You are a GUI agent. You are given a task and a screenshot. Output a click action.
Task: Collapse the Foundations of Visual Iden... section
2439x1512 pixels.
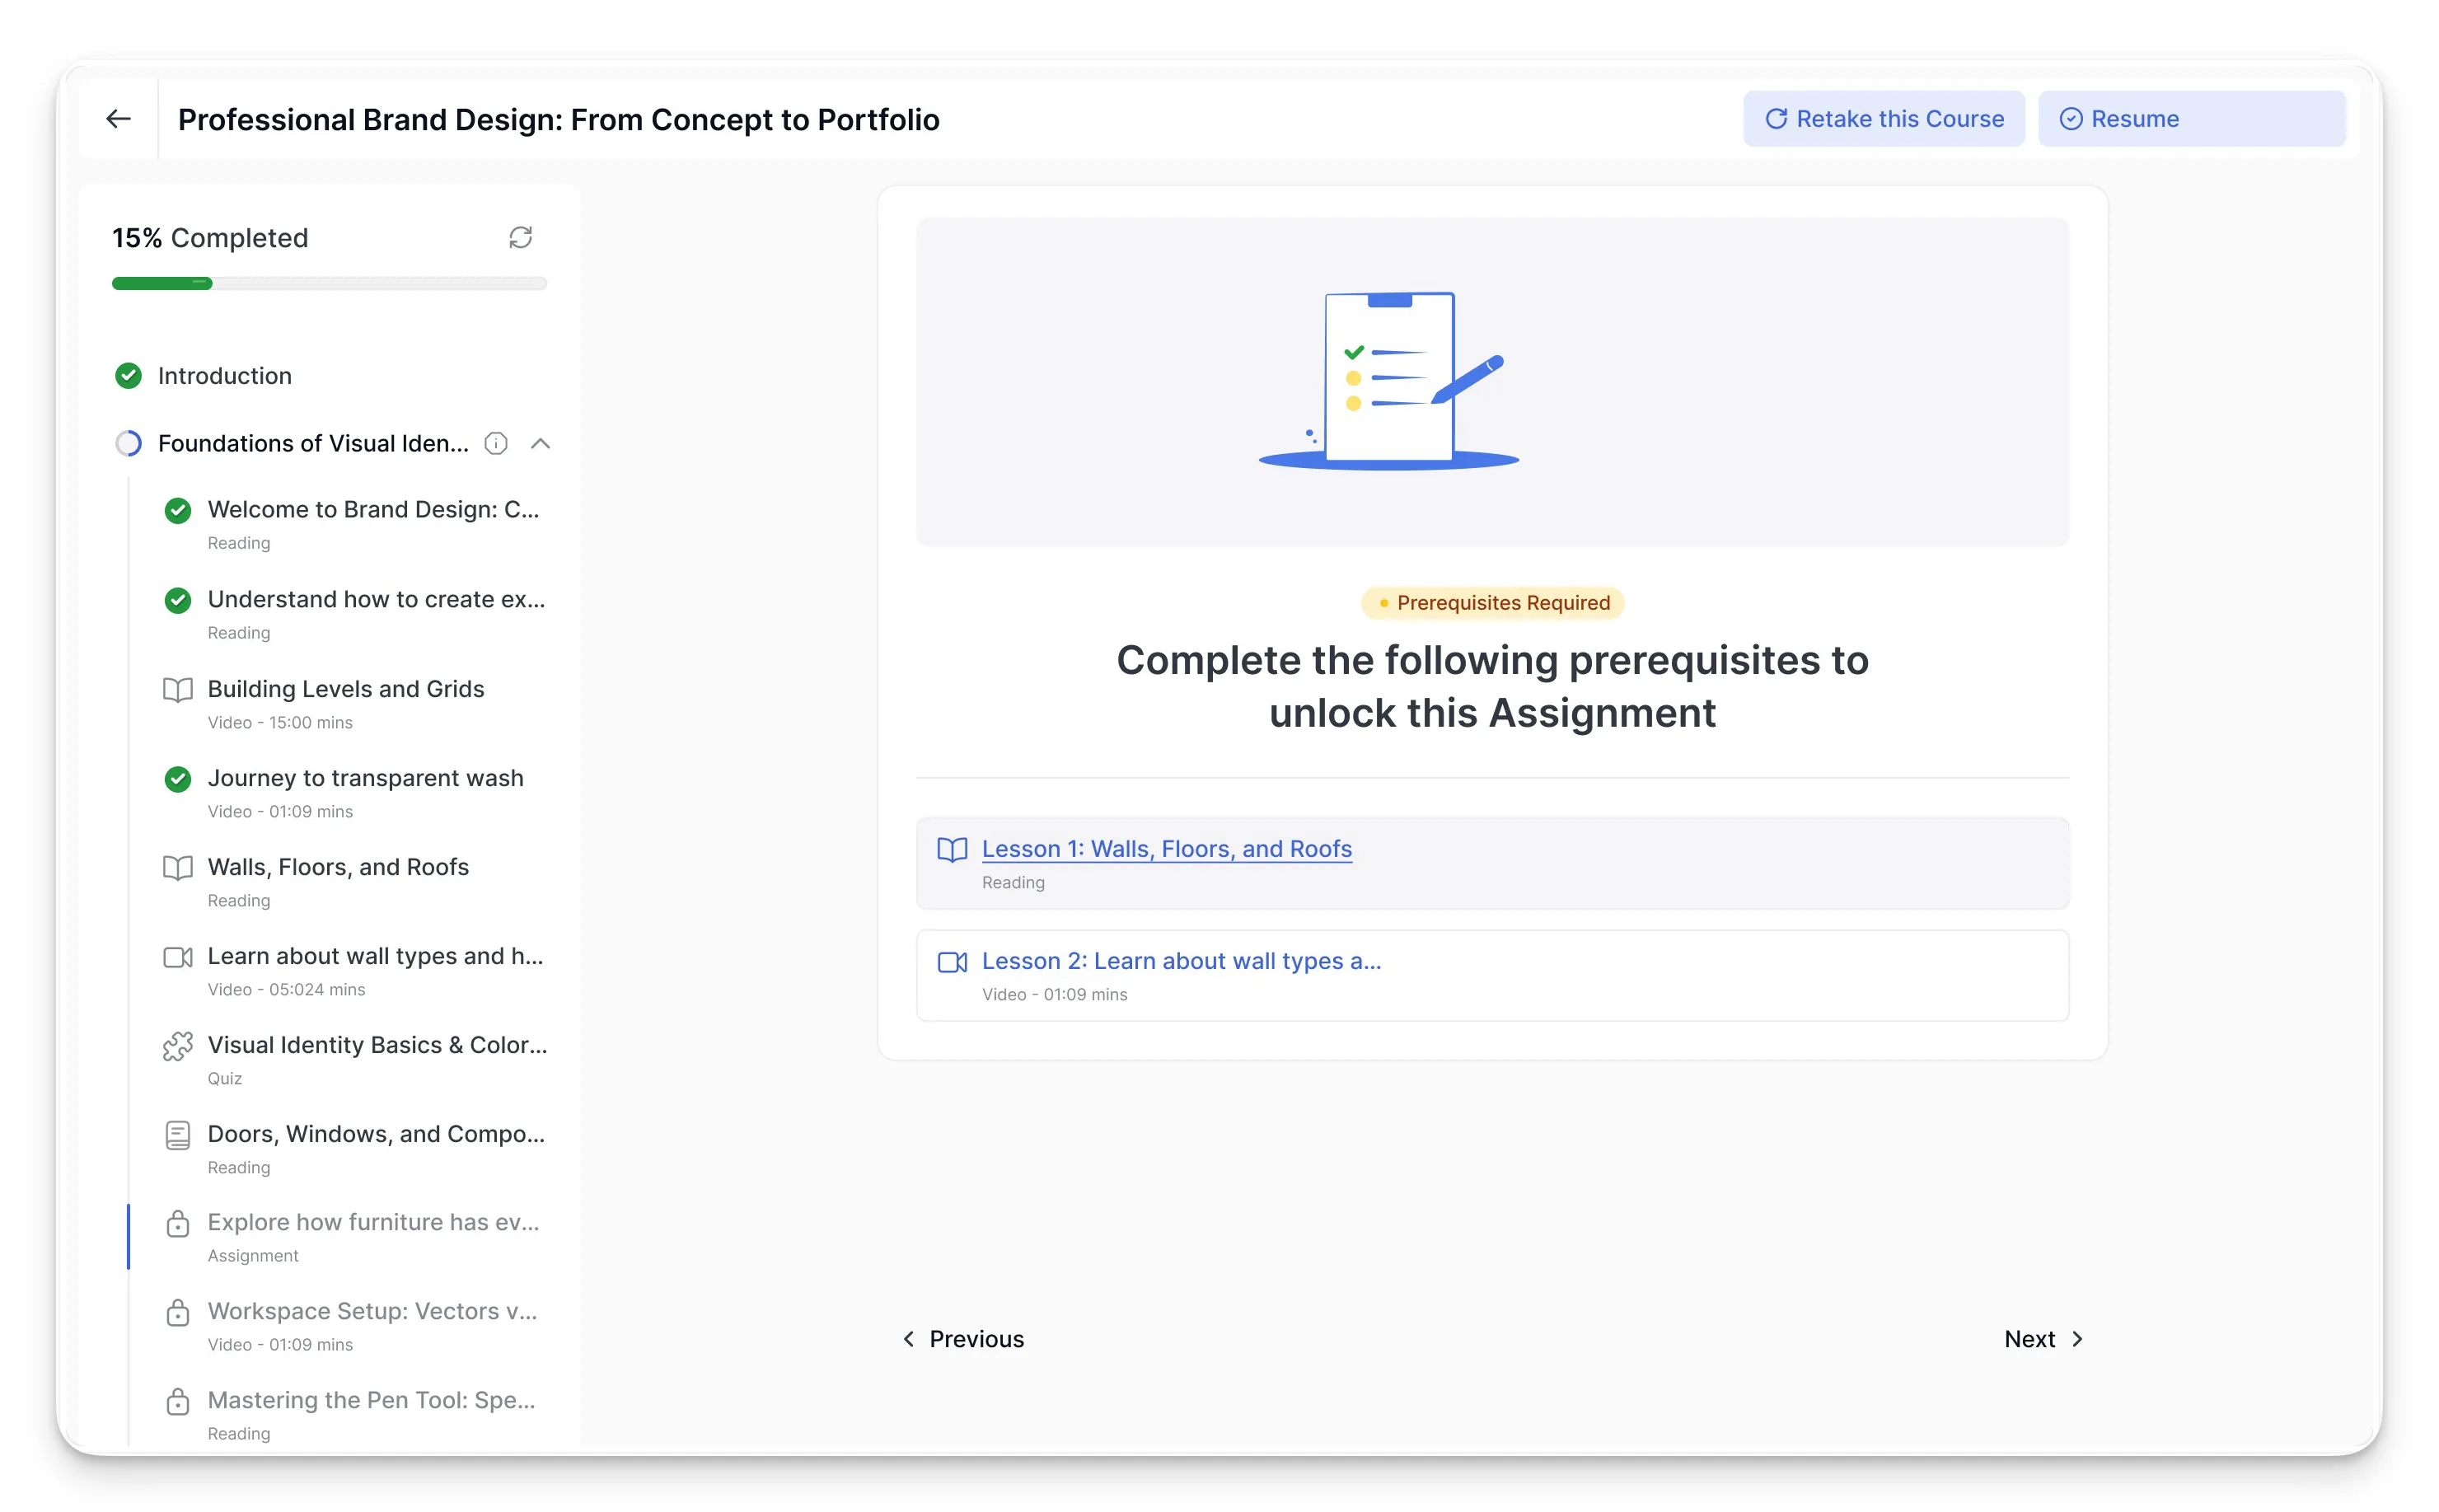(540, 443)
